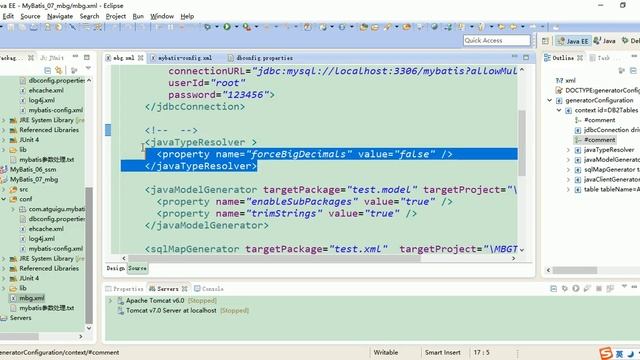Click the Start the server icon
640x360 pixels.
[x=576, y=288]
